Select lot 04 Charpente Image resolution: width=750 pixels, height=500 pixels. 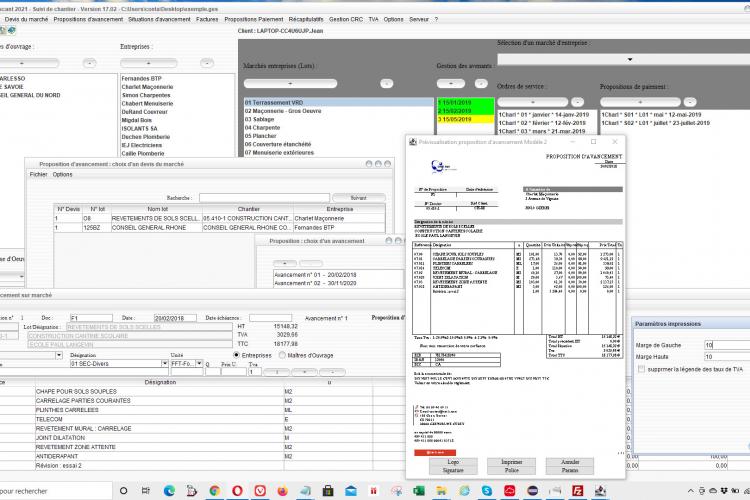click(339, 128)
